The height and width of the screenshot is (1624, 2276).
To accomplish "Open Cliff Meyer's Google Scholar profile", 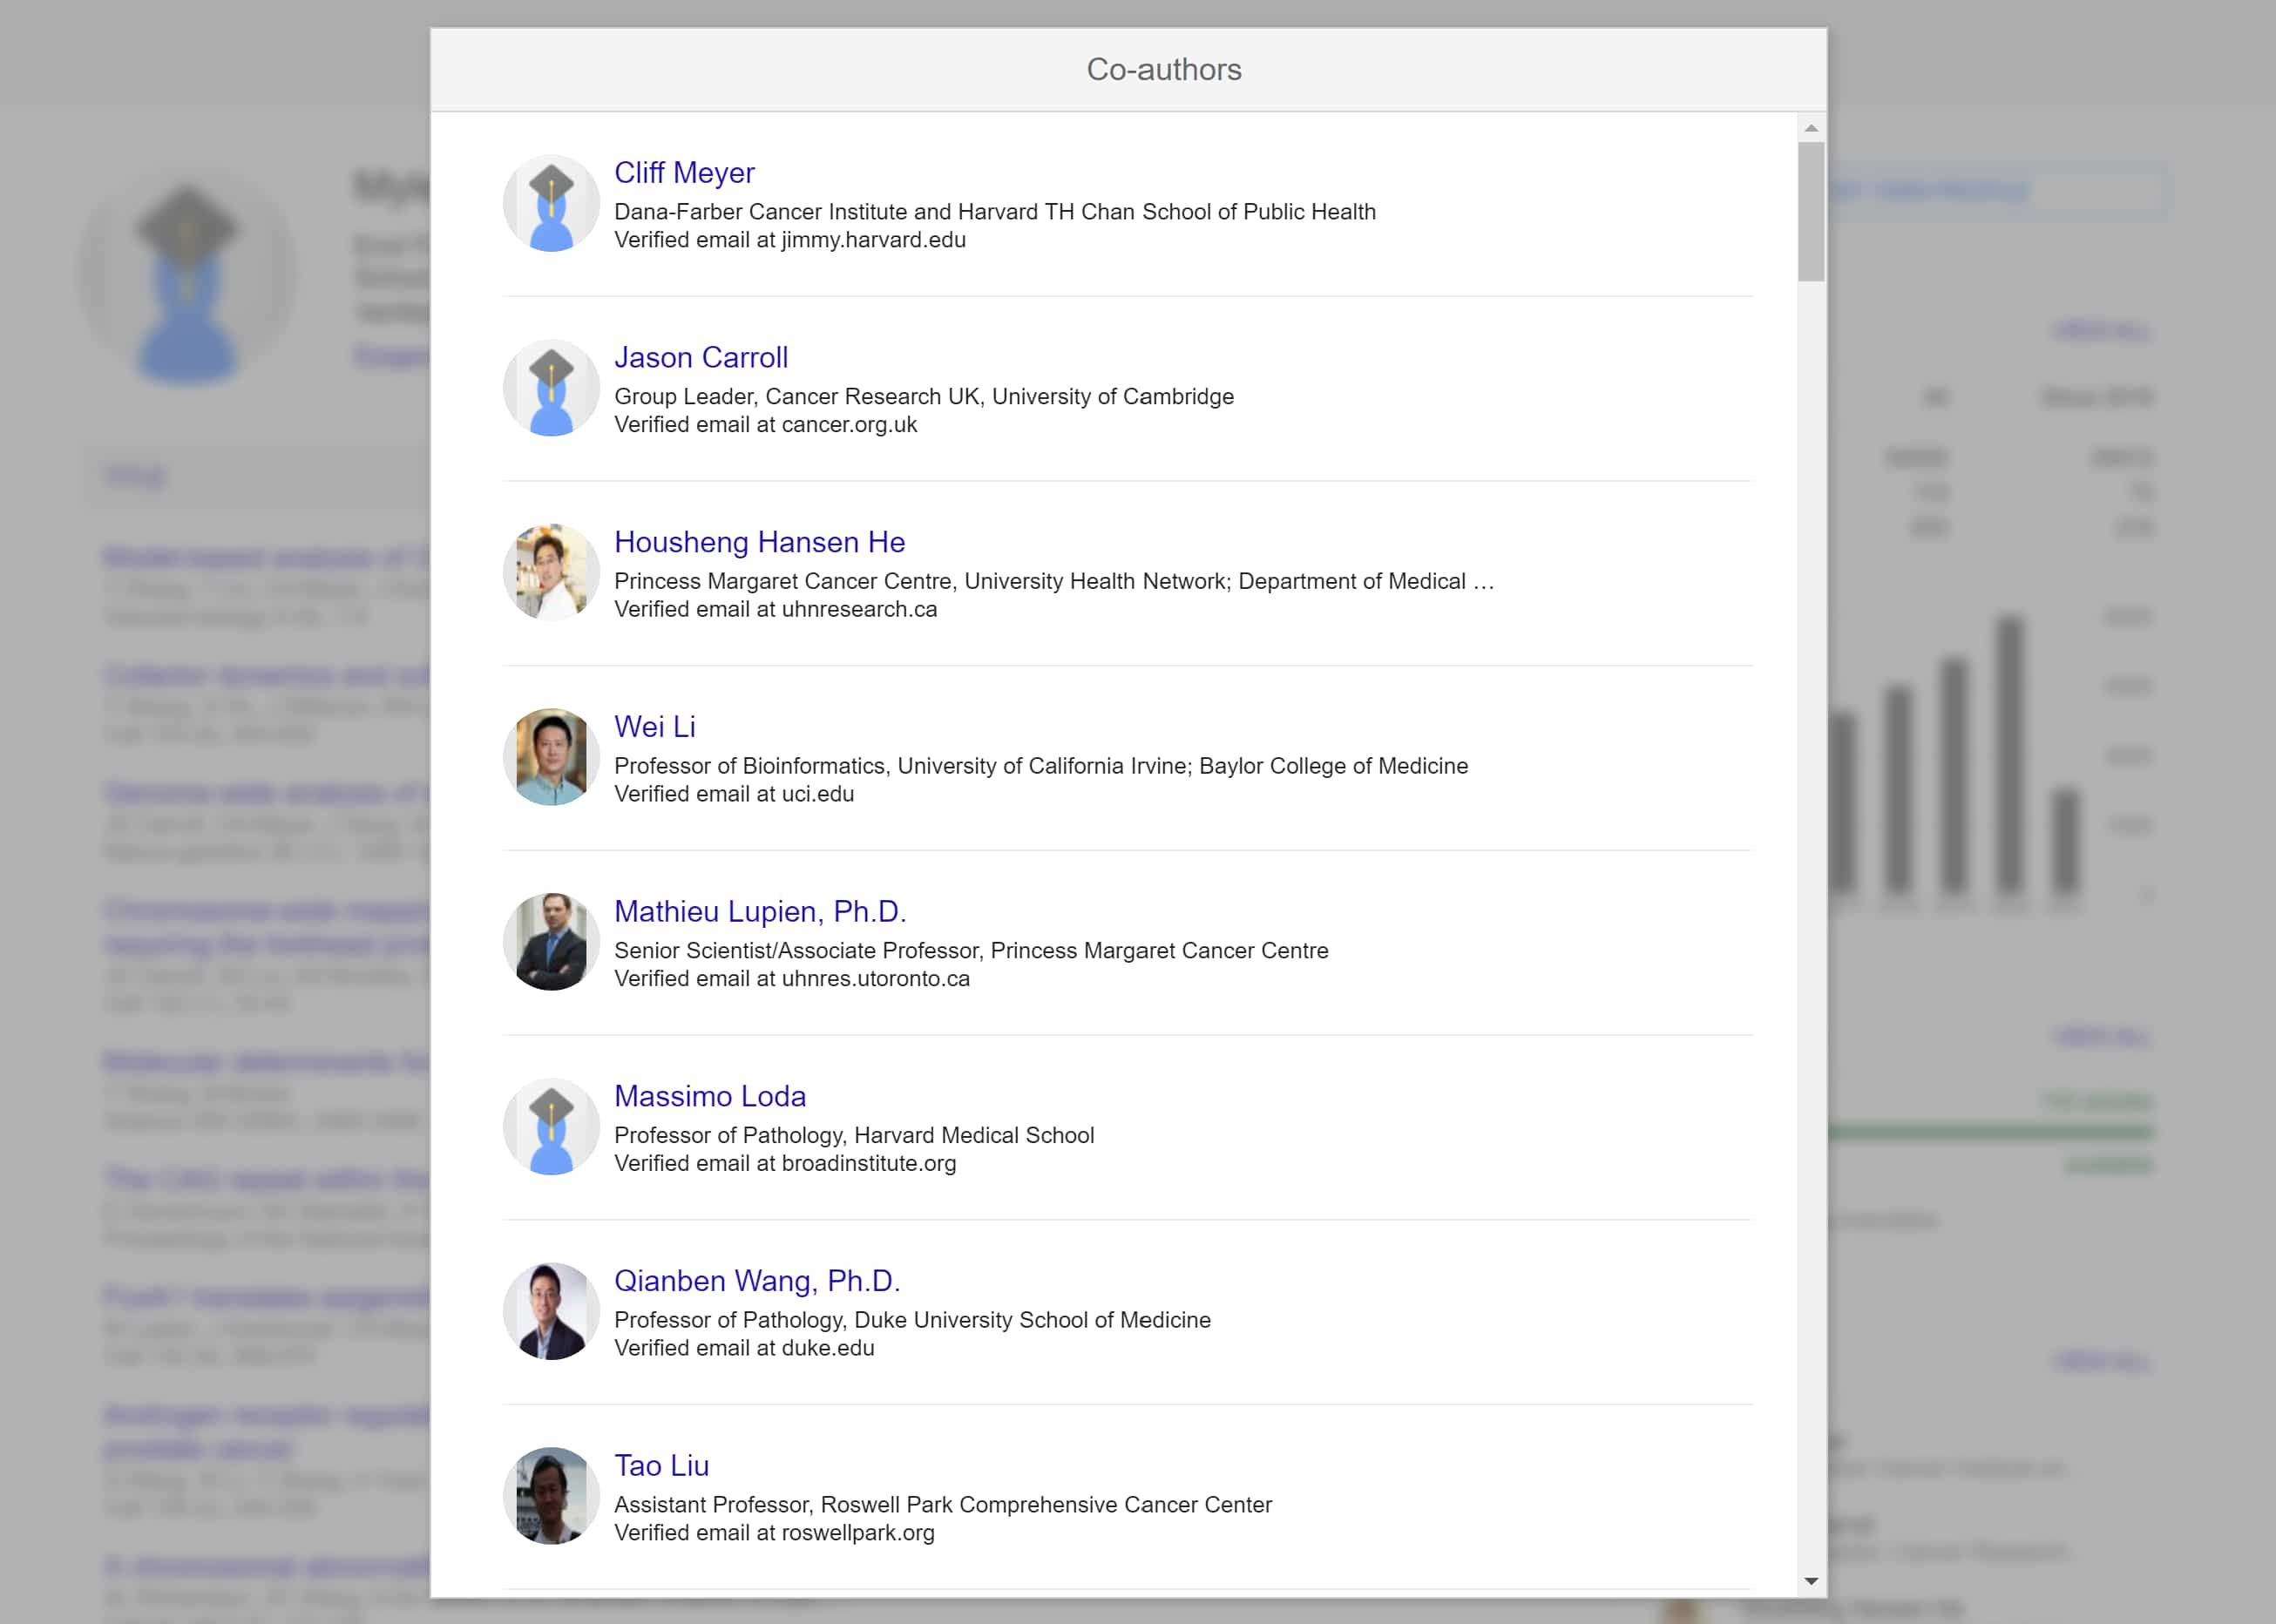I will [684, 173].
